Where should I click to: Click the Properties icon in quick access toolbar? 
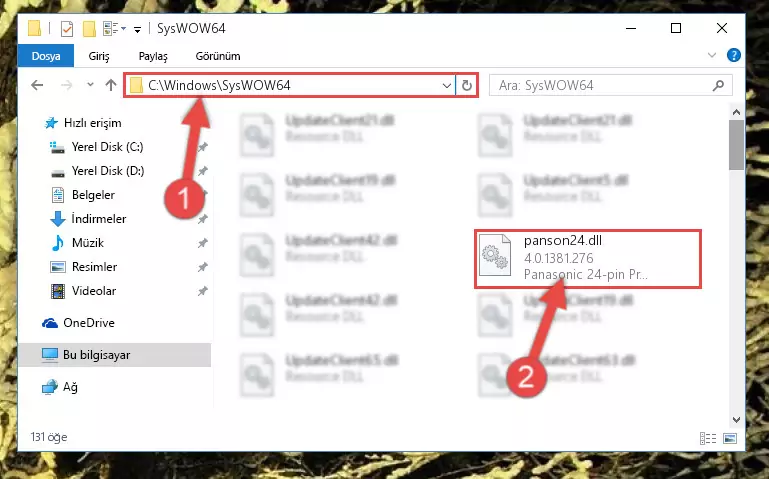(x=67, y=29)
